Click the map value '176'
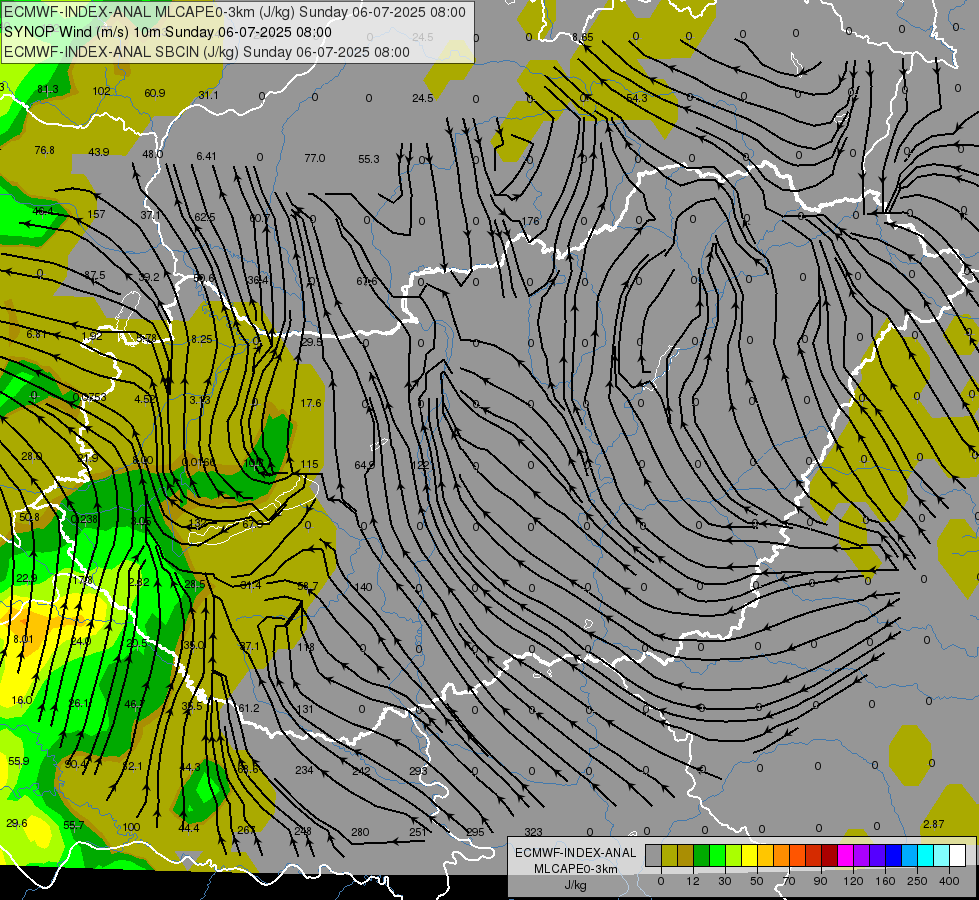Image resolution: width=979 pixels, height=900 pixels. coord(530,221)
